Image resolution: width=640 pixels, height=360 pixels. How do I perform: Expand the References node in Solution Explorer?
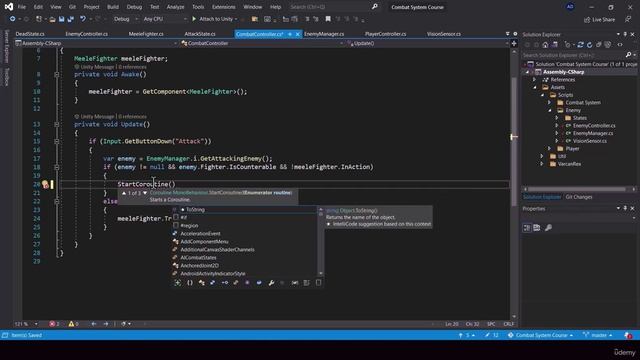535,80
